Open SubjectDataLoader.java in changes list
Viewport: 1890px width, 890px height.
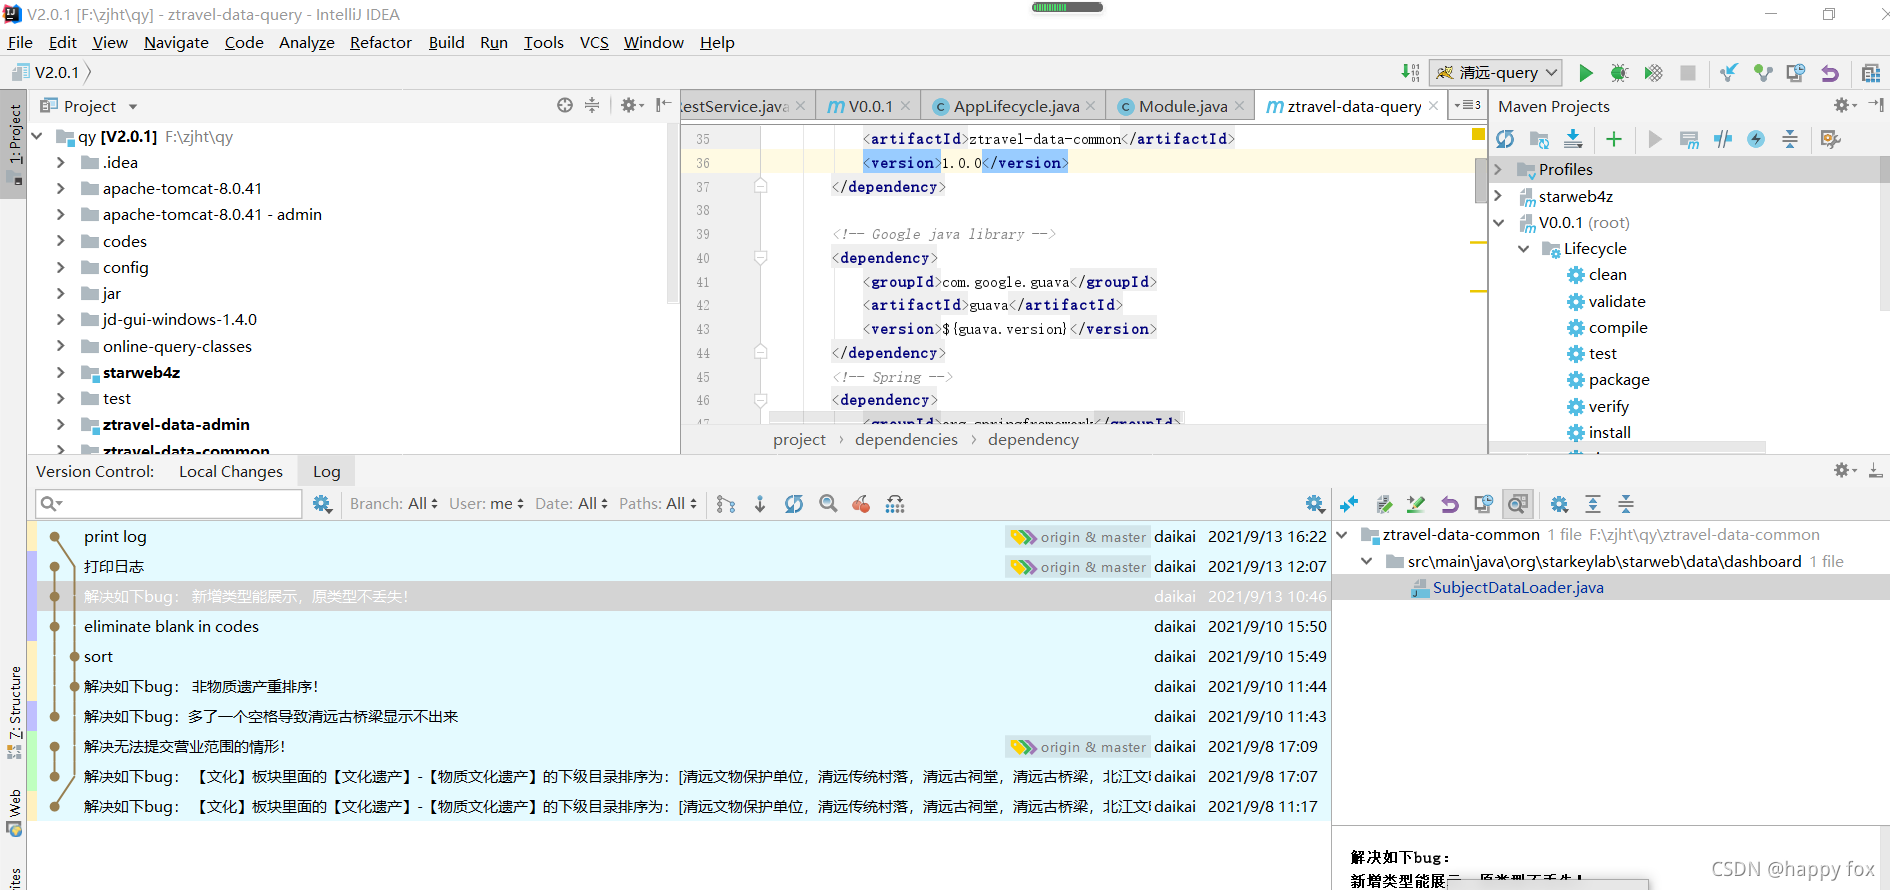tap(1517, 588)
